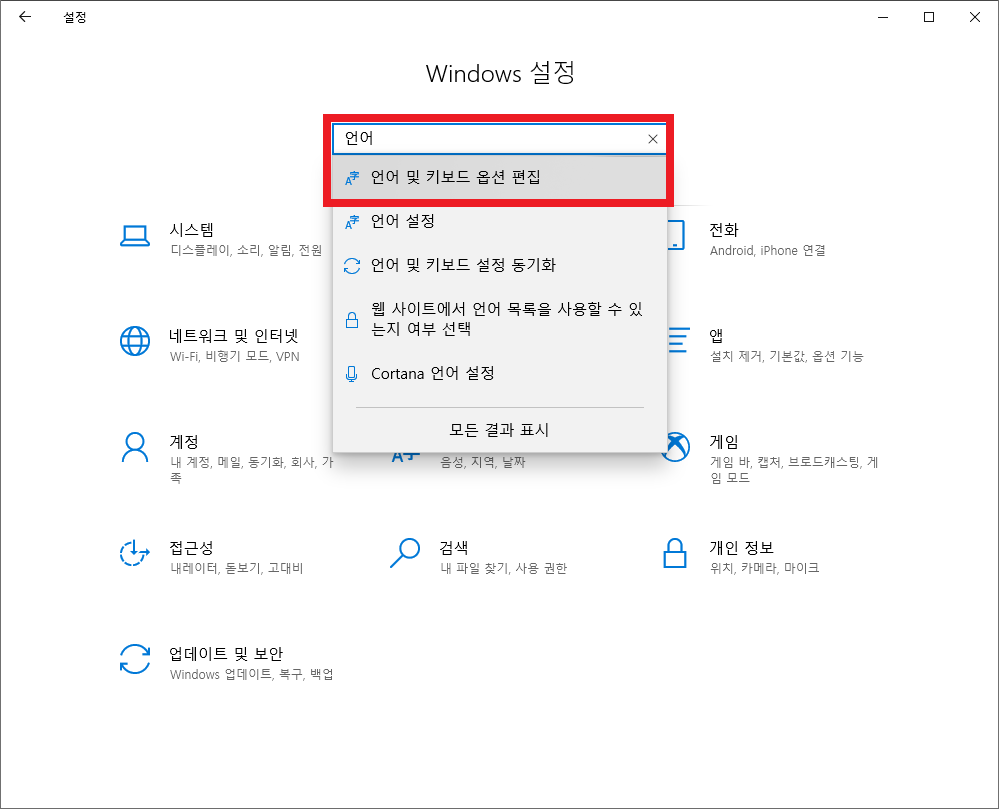This screenshot has height=809, width=999.
Task: Pick 웹 사이트에서 언어 목록 result
Action: pyautogui.click(x=500, y=319)
